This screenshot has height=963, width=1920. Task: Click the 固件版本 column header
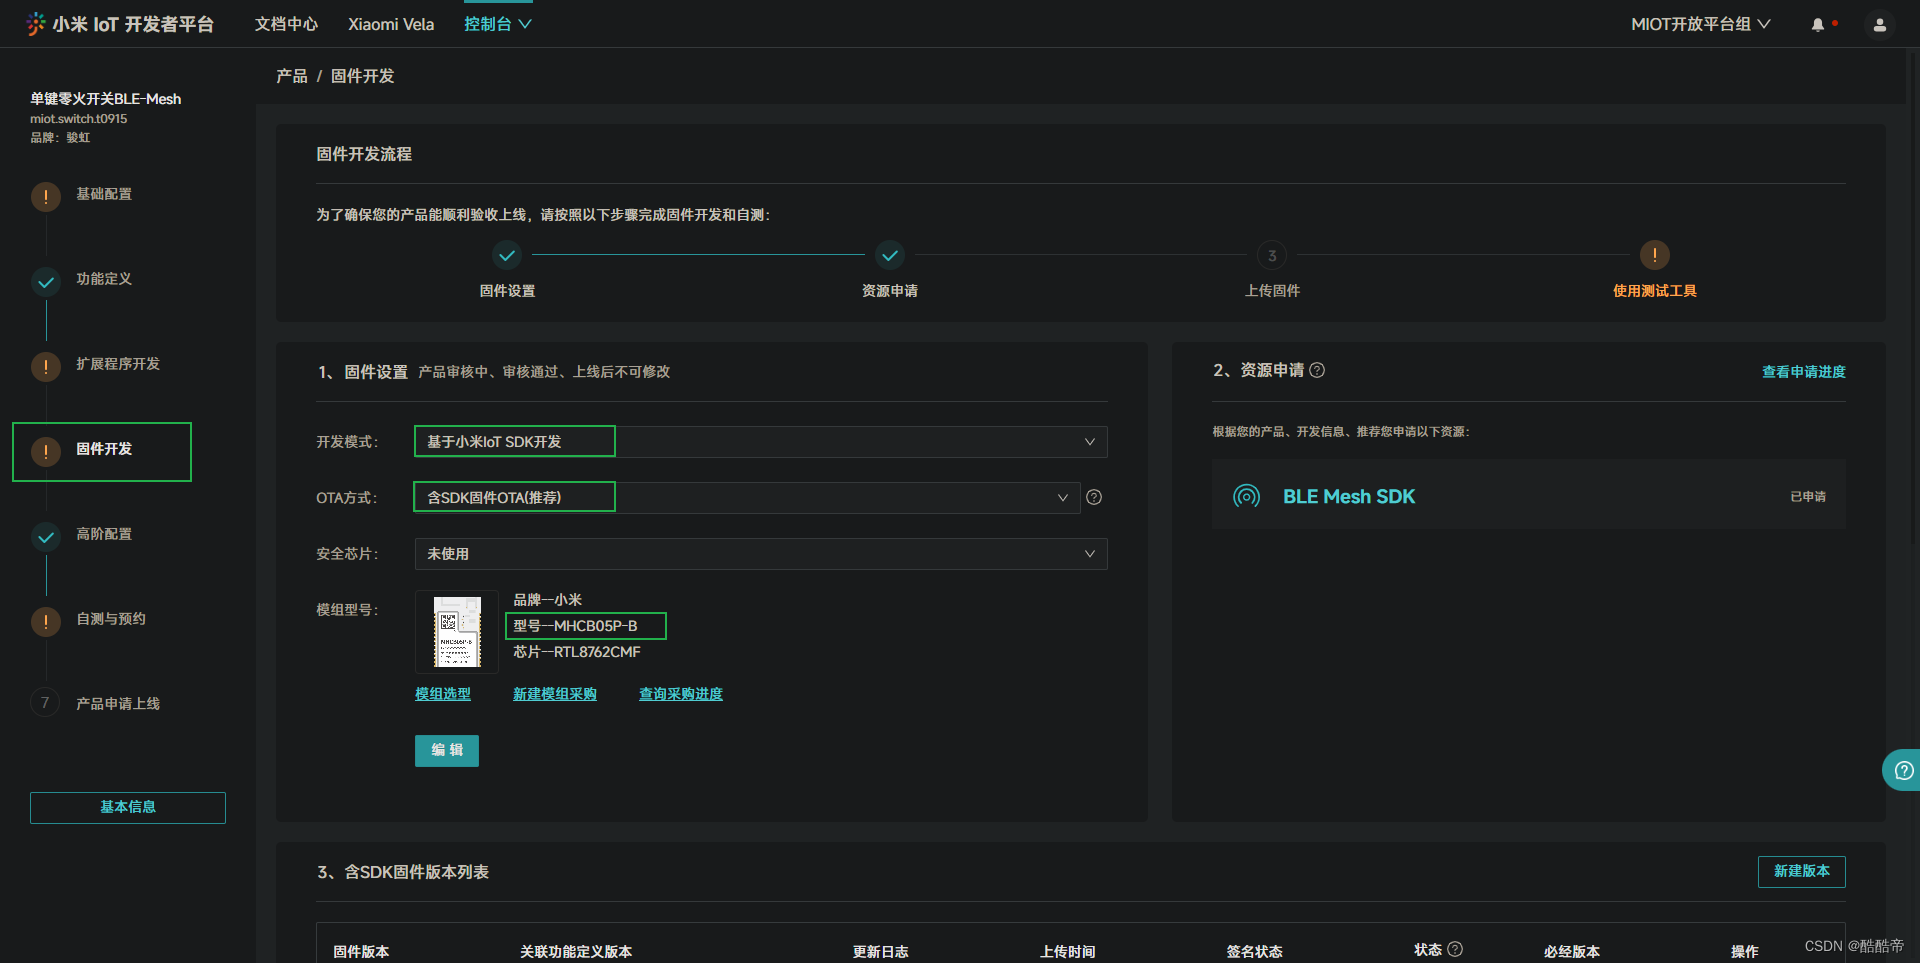[x=361, y=952]
